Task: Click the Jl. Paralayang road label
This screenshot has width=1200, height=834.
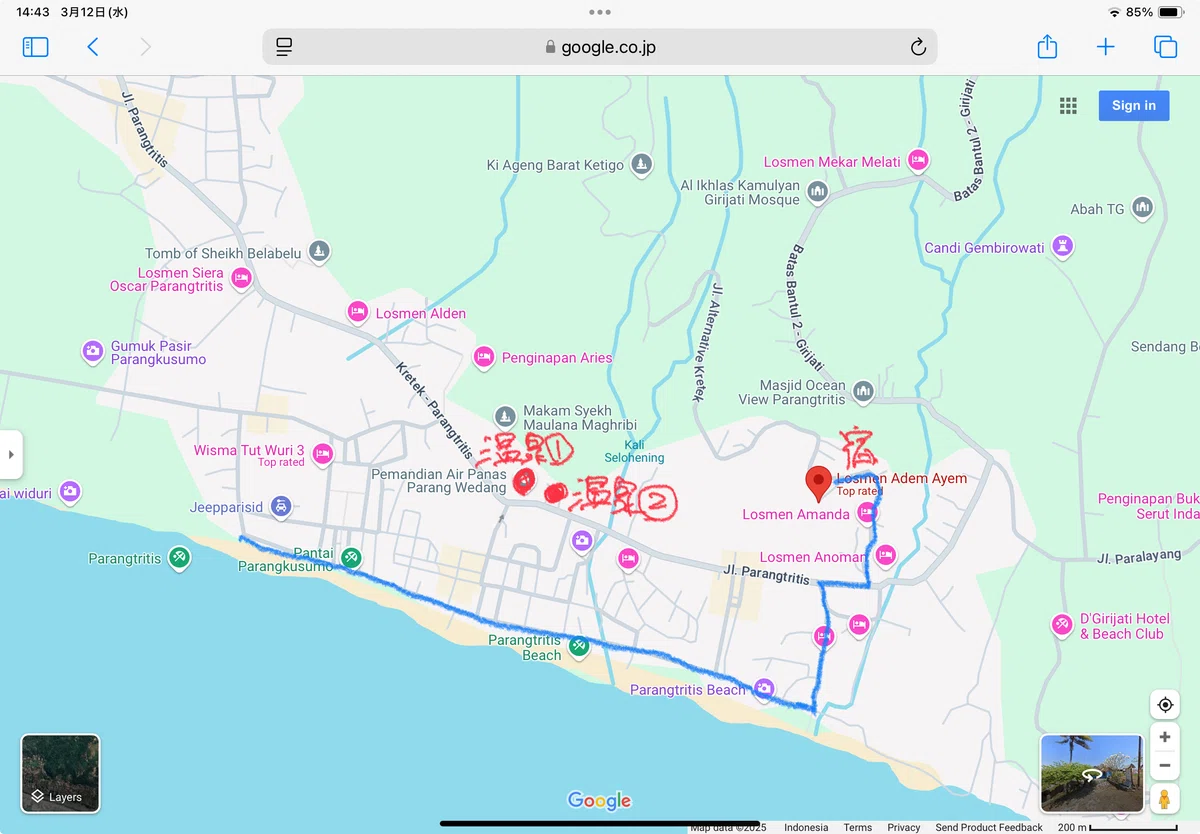Action: 1139,557
